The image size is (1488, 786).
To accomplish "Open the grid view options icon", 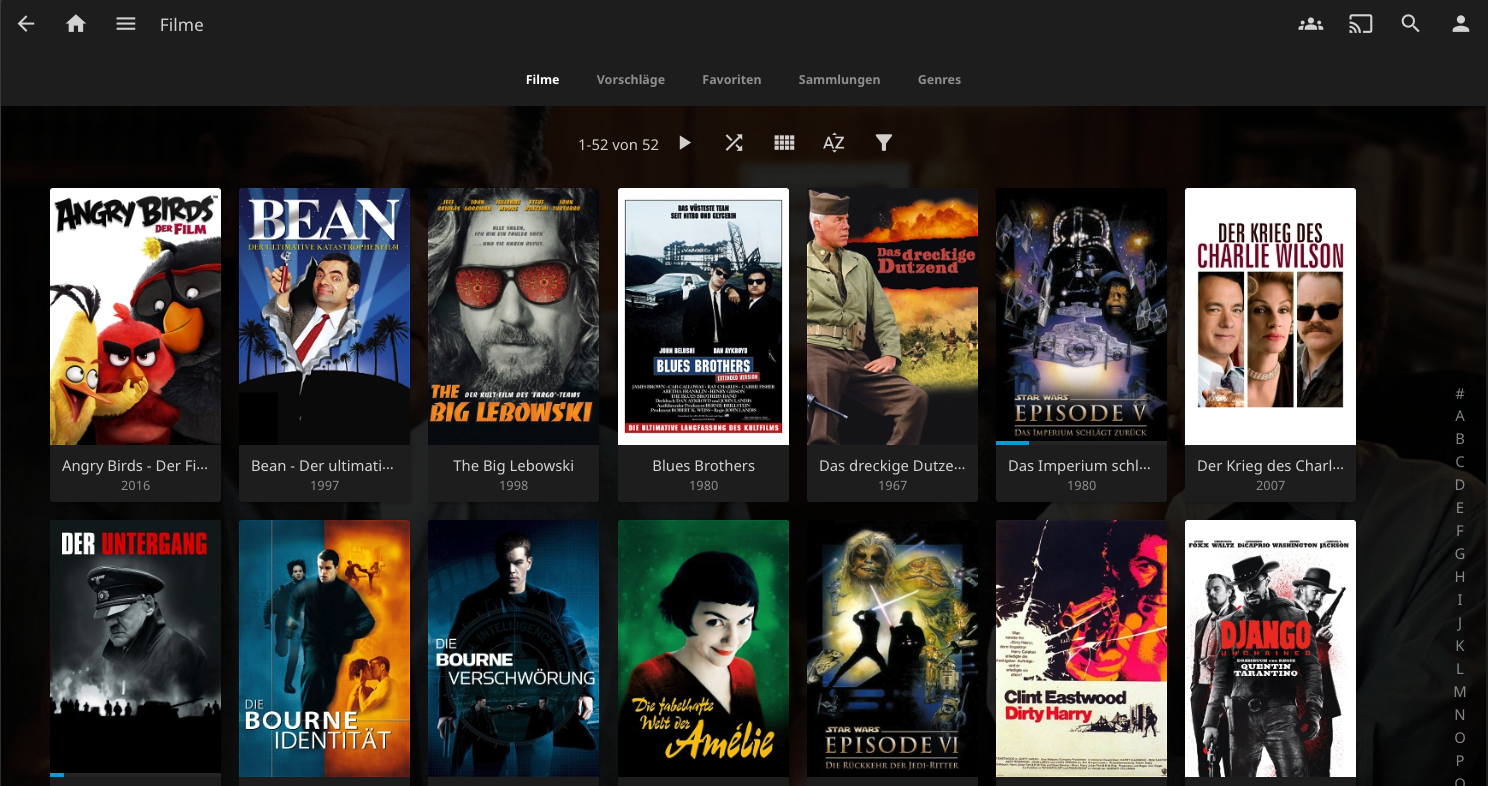I will coord(784,143).
